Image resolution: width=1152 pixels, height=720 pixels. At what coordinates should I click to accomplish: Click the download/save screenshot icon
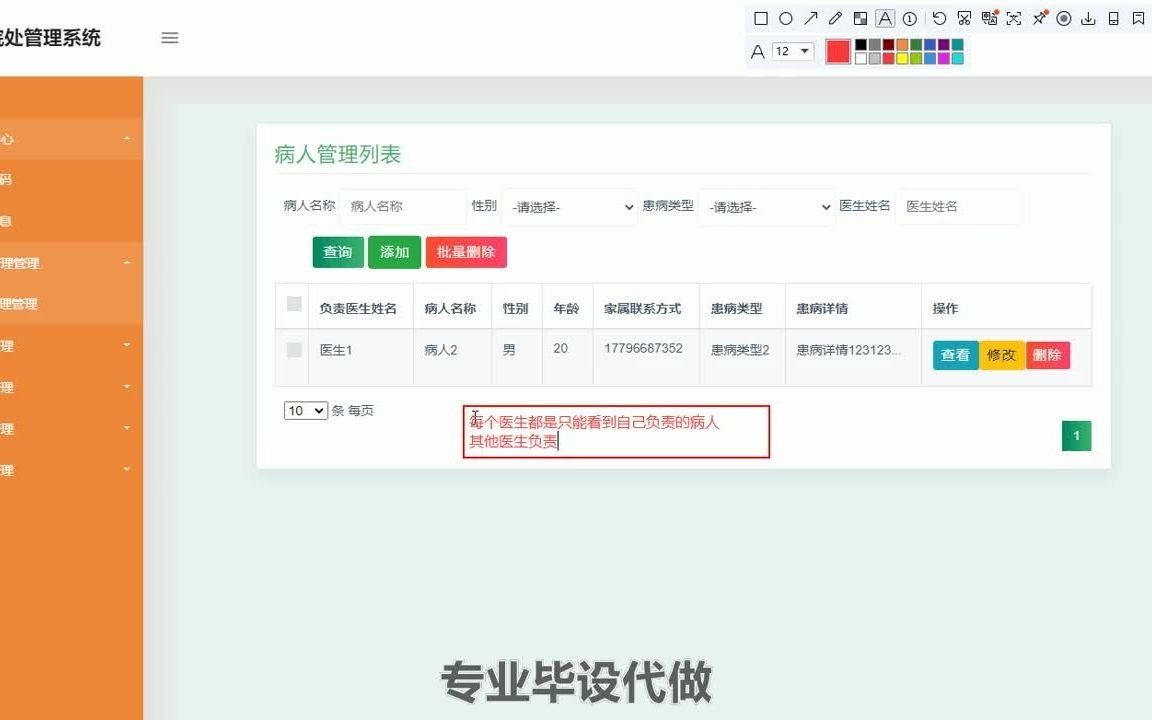tap(1089, 18)
